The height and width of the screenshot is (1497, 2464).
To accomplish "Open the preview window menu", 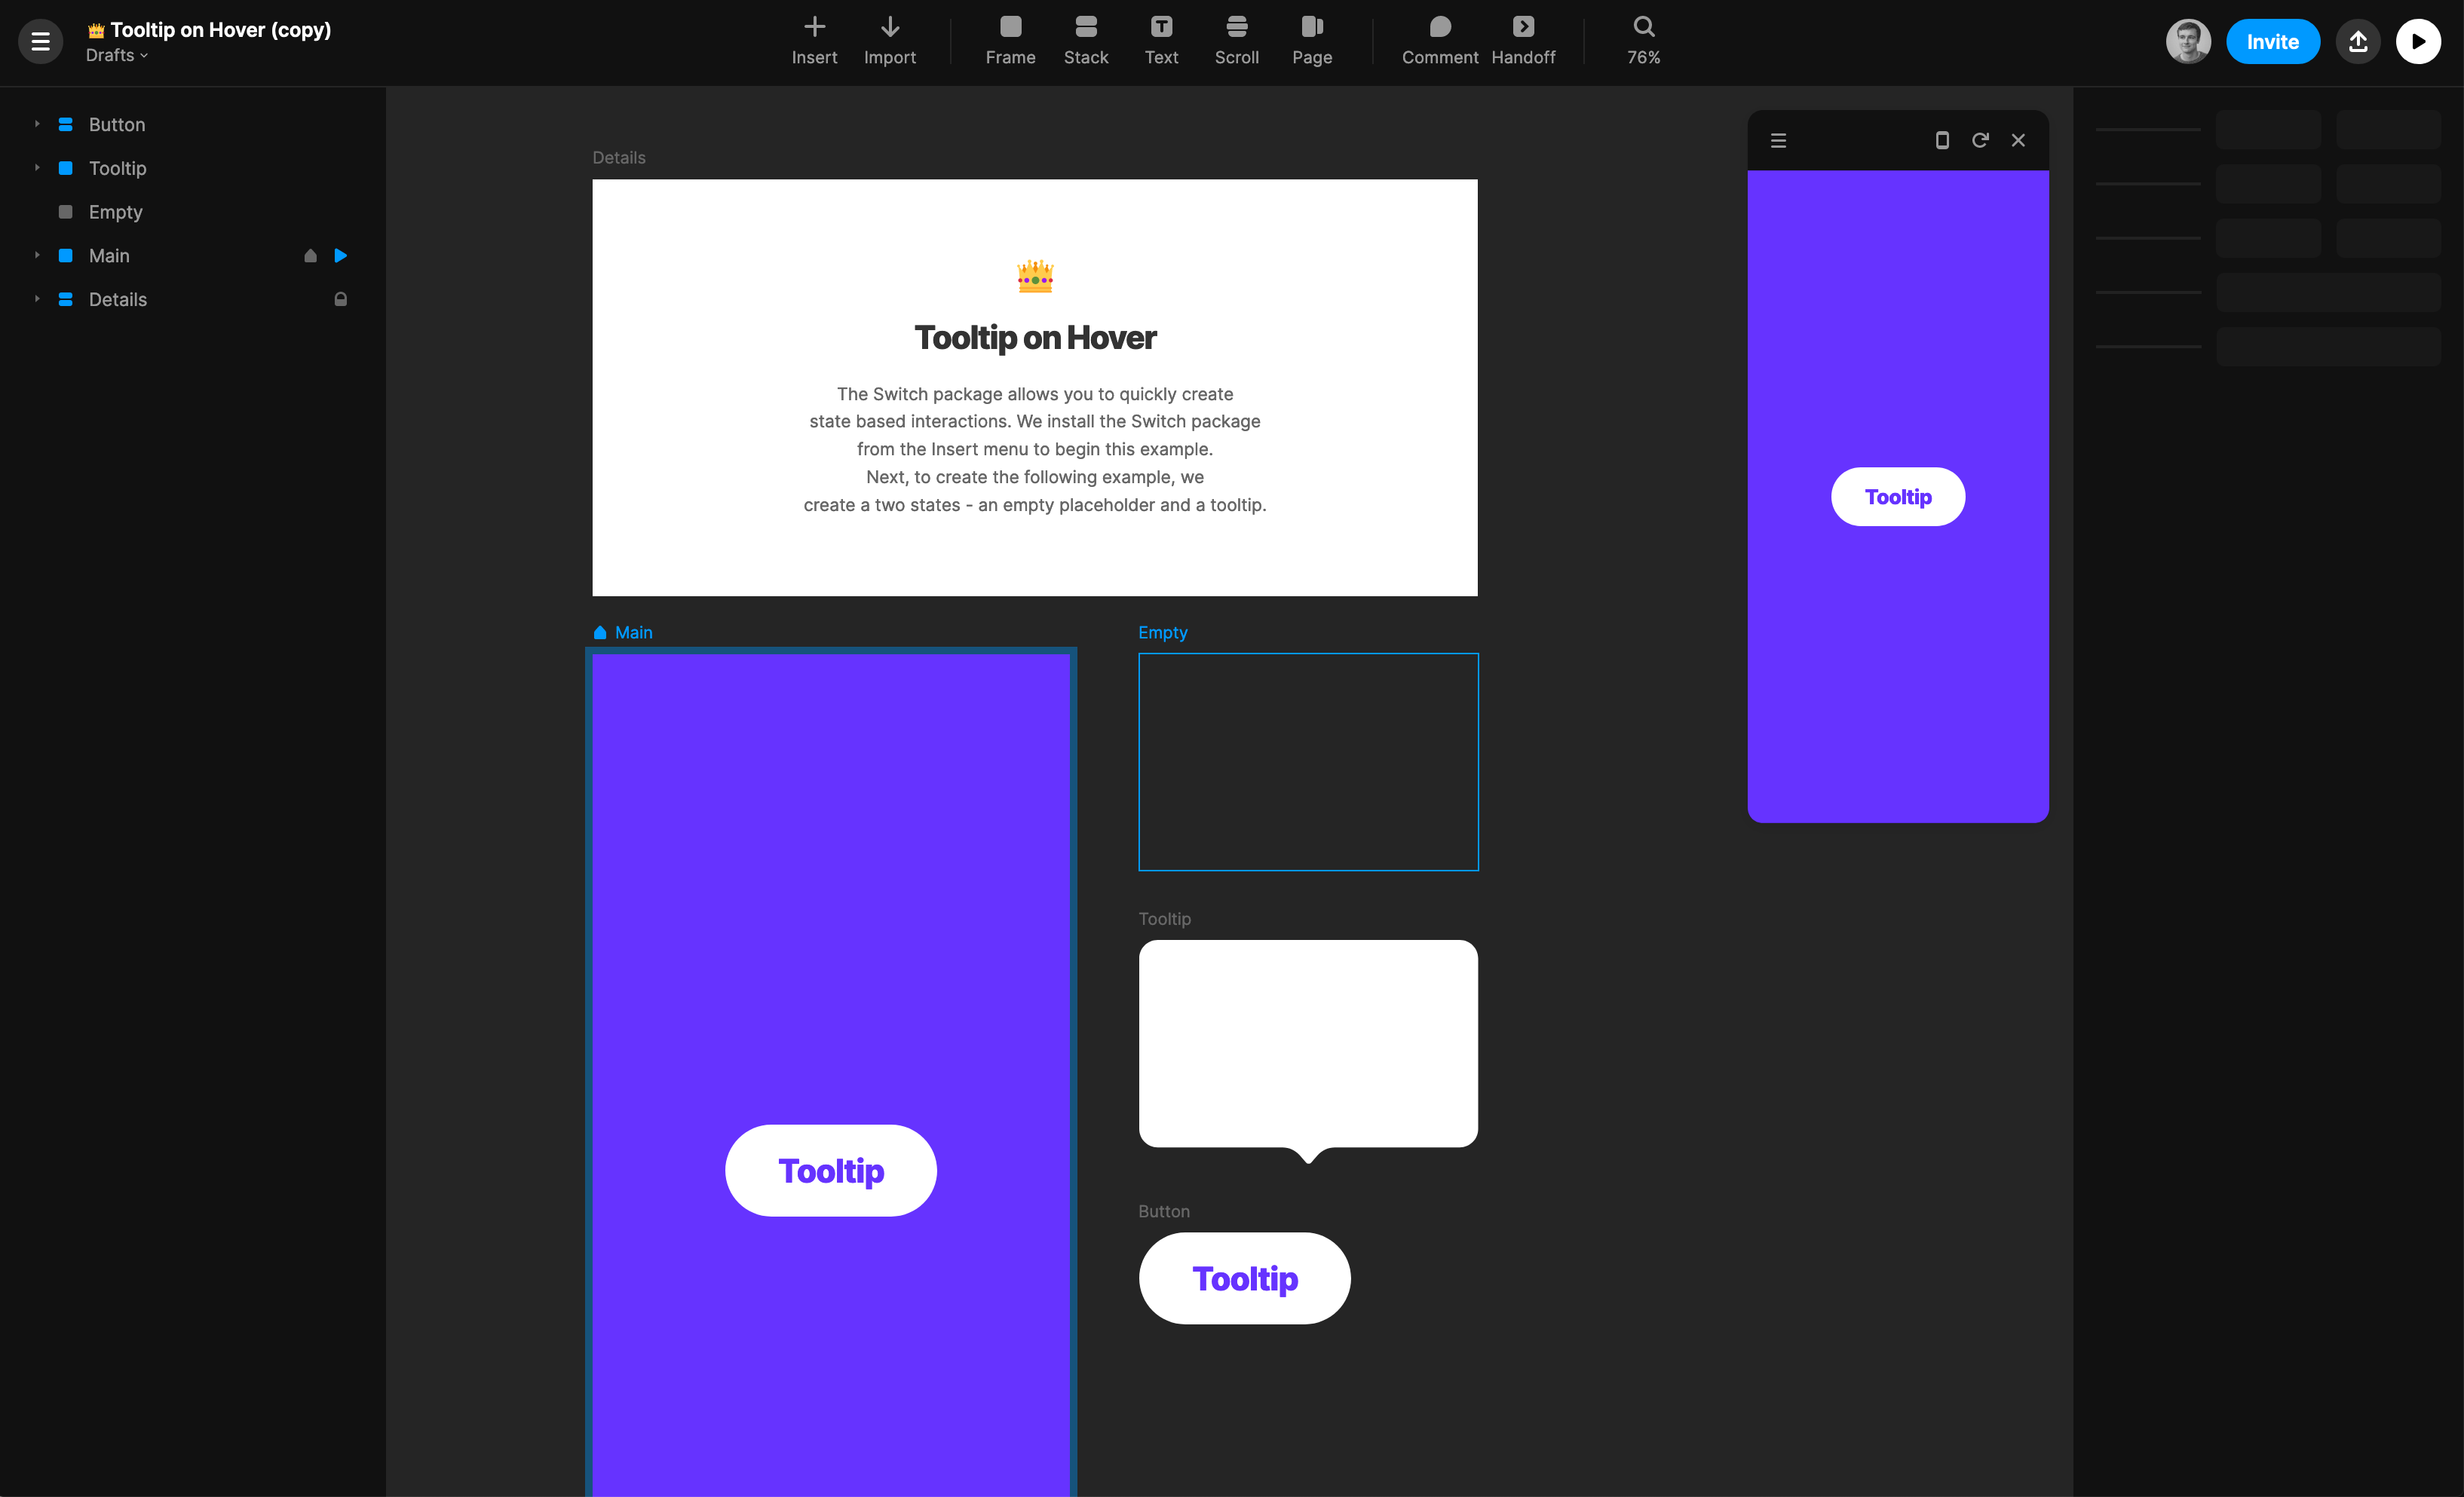I will [1778, 140].
